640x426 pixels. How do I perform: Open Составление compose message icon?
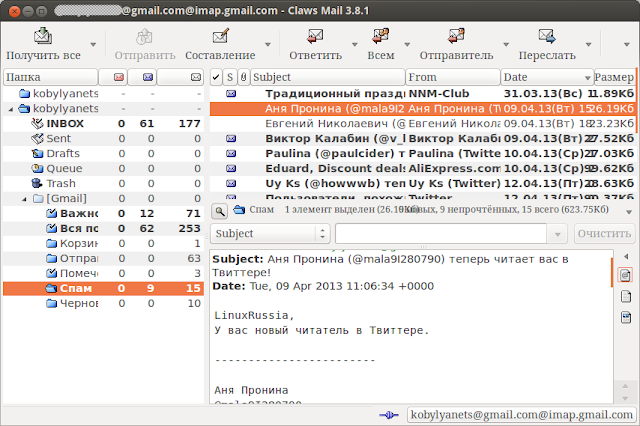click(x=220, y=36)
